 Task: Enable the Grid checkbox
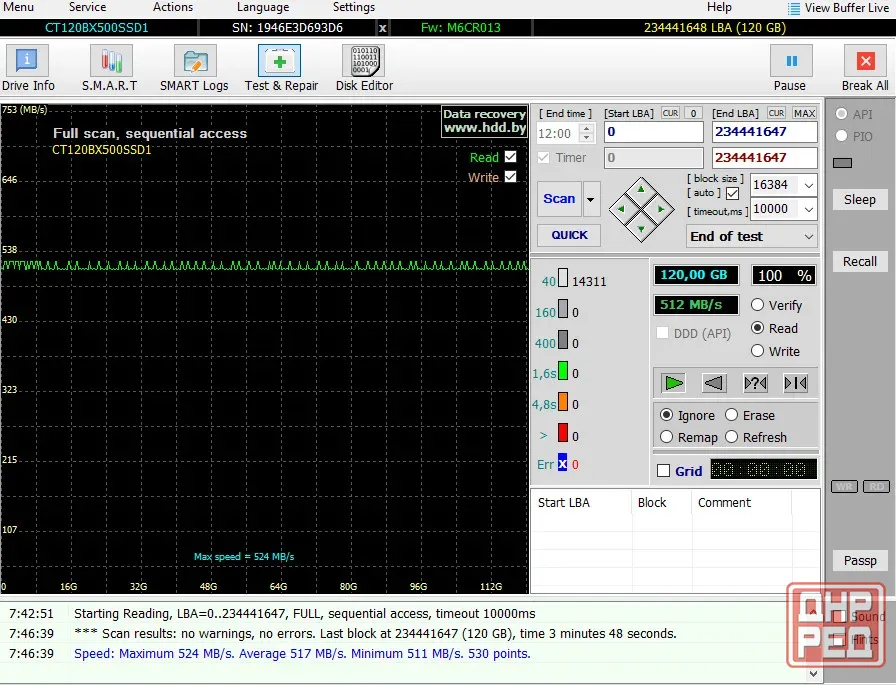coord(663,471)
